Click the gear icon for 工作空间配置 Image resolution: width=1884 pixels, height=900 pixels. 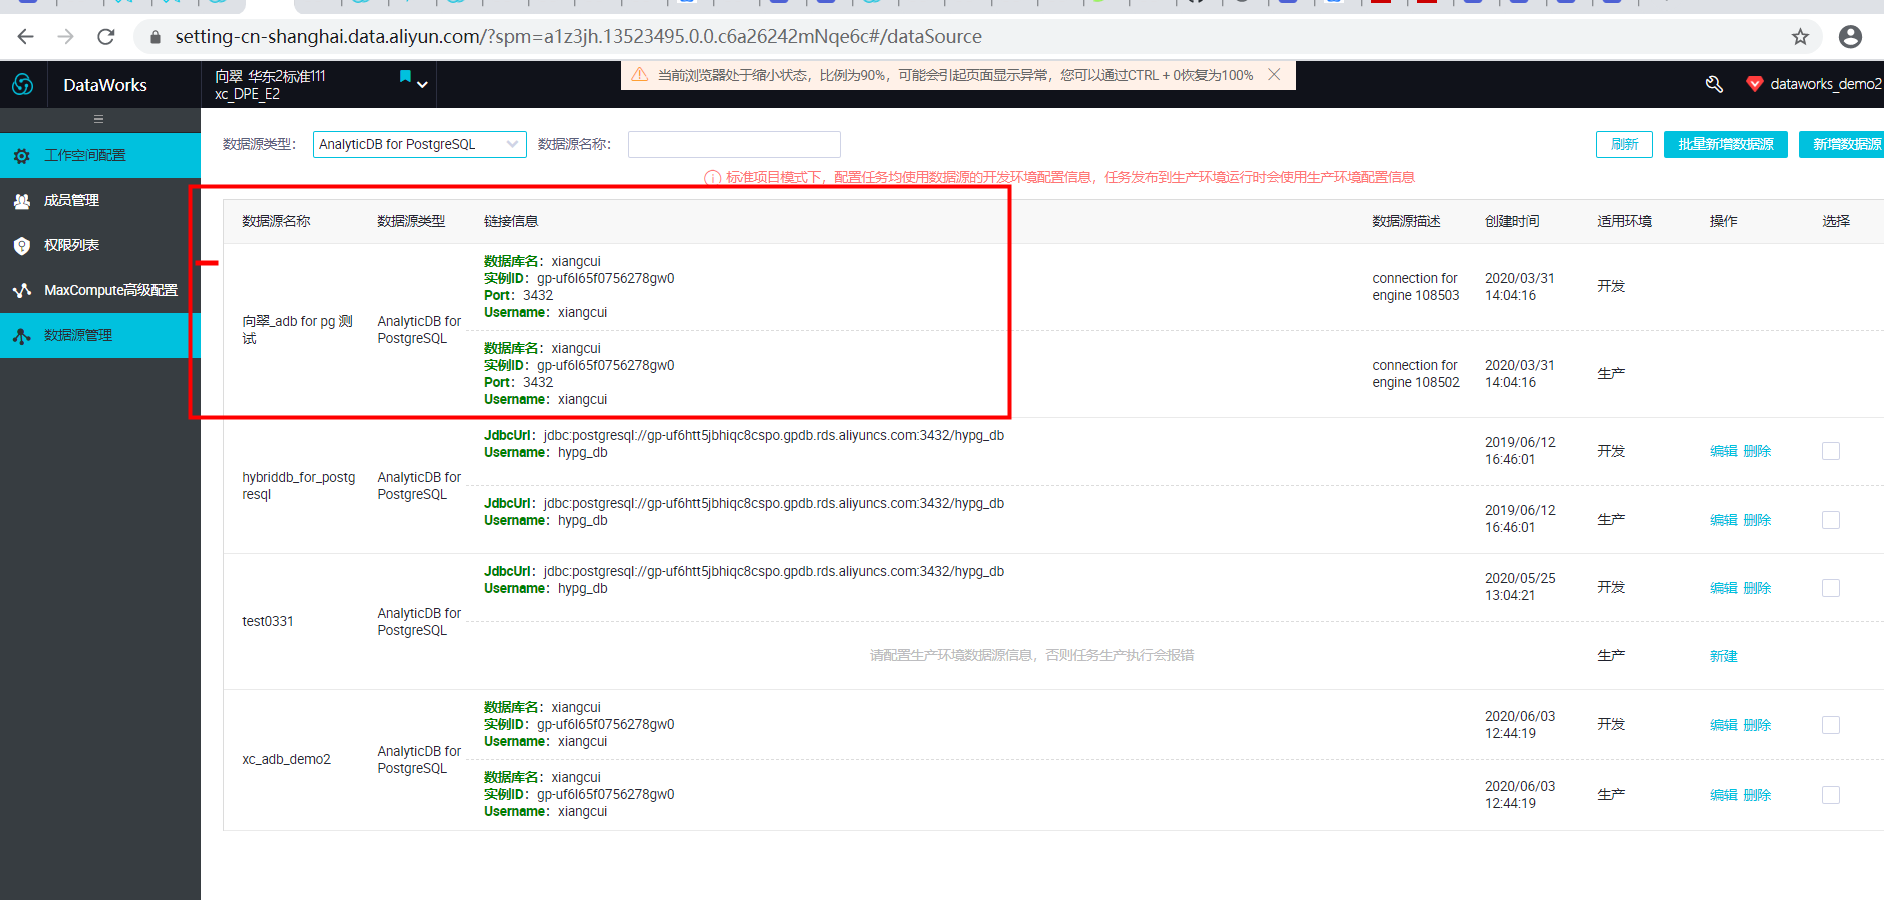22,156
